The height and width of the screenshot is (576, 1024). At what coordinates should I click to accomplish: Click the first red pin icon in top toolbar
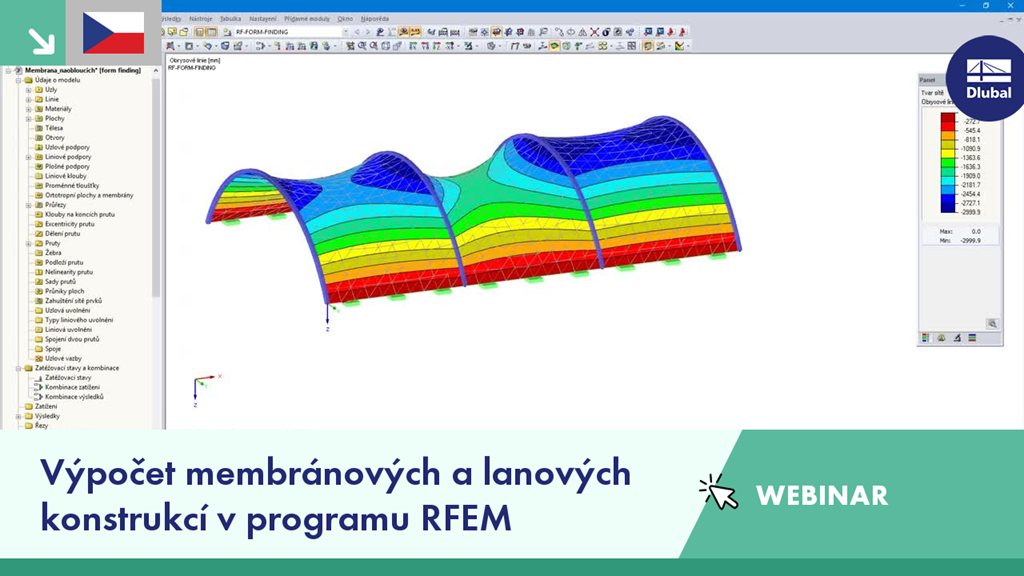pos(671,31)
